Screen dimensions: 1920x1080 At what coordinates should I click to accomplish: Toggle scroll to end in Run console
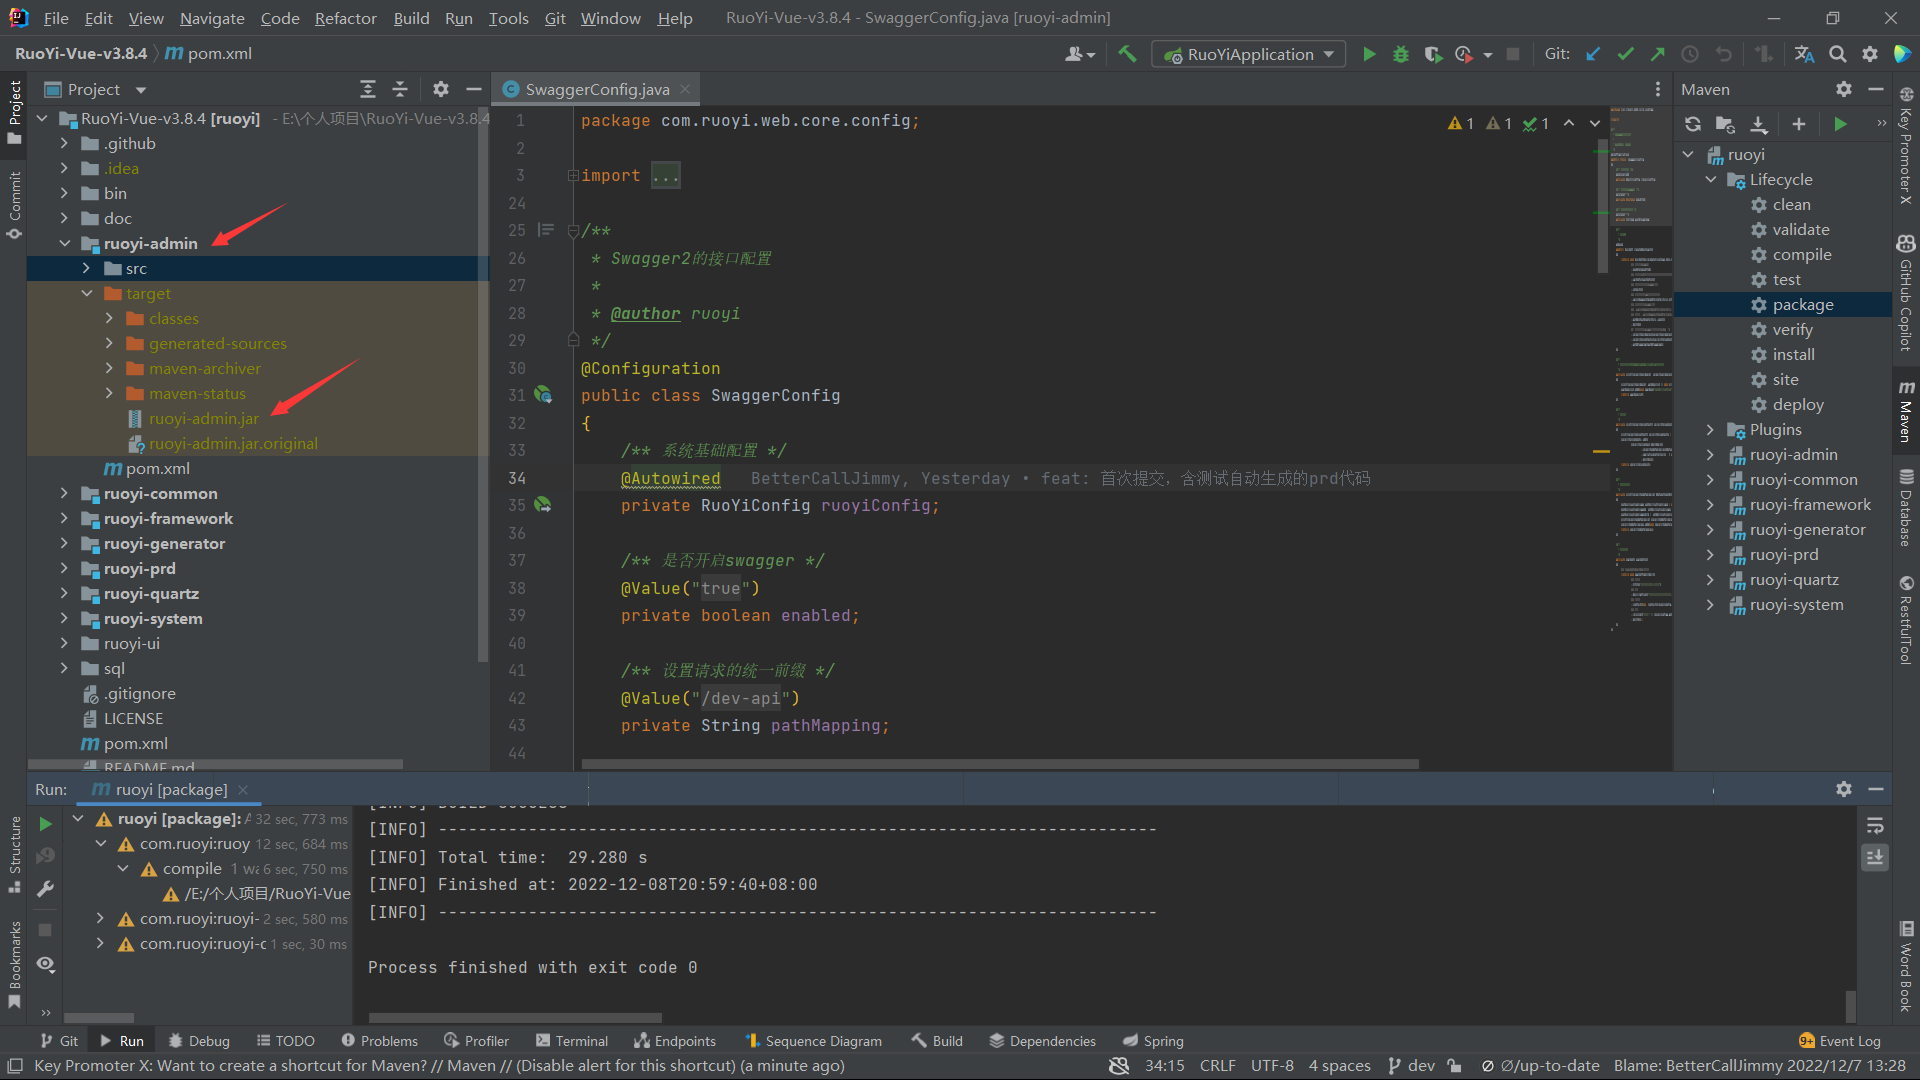point(1875,858)
